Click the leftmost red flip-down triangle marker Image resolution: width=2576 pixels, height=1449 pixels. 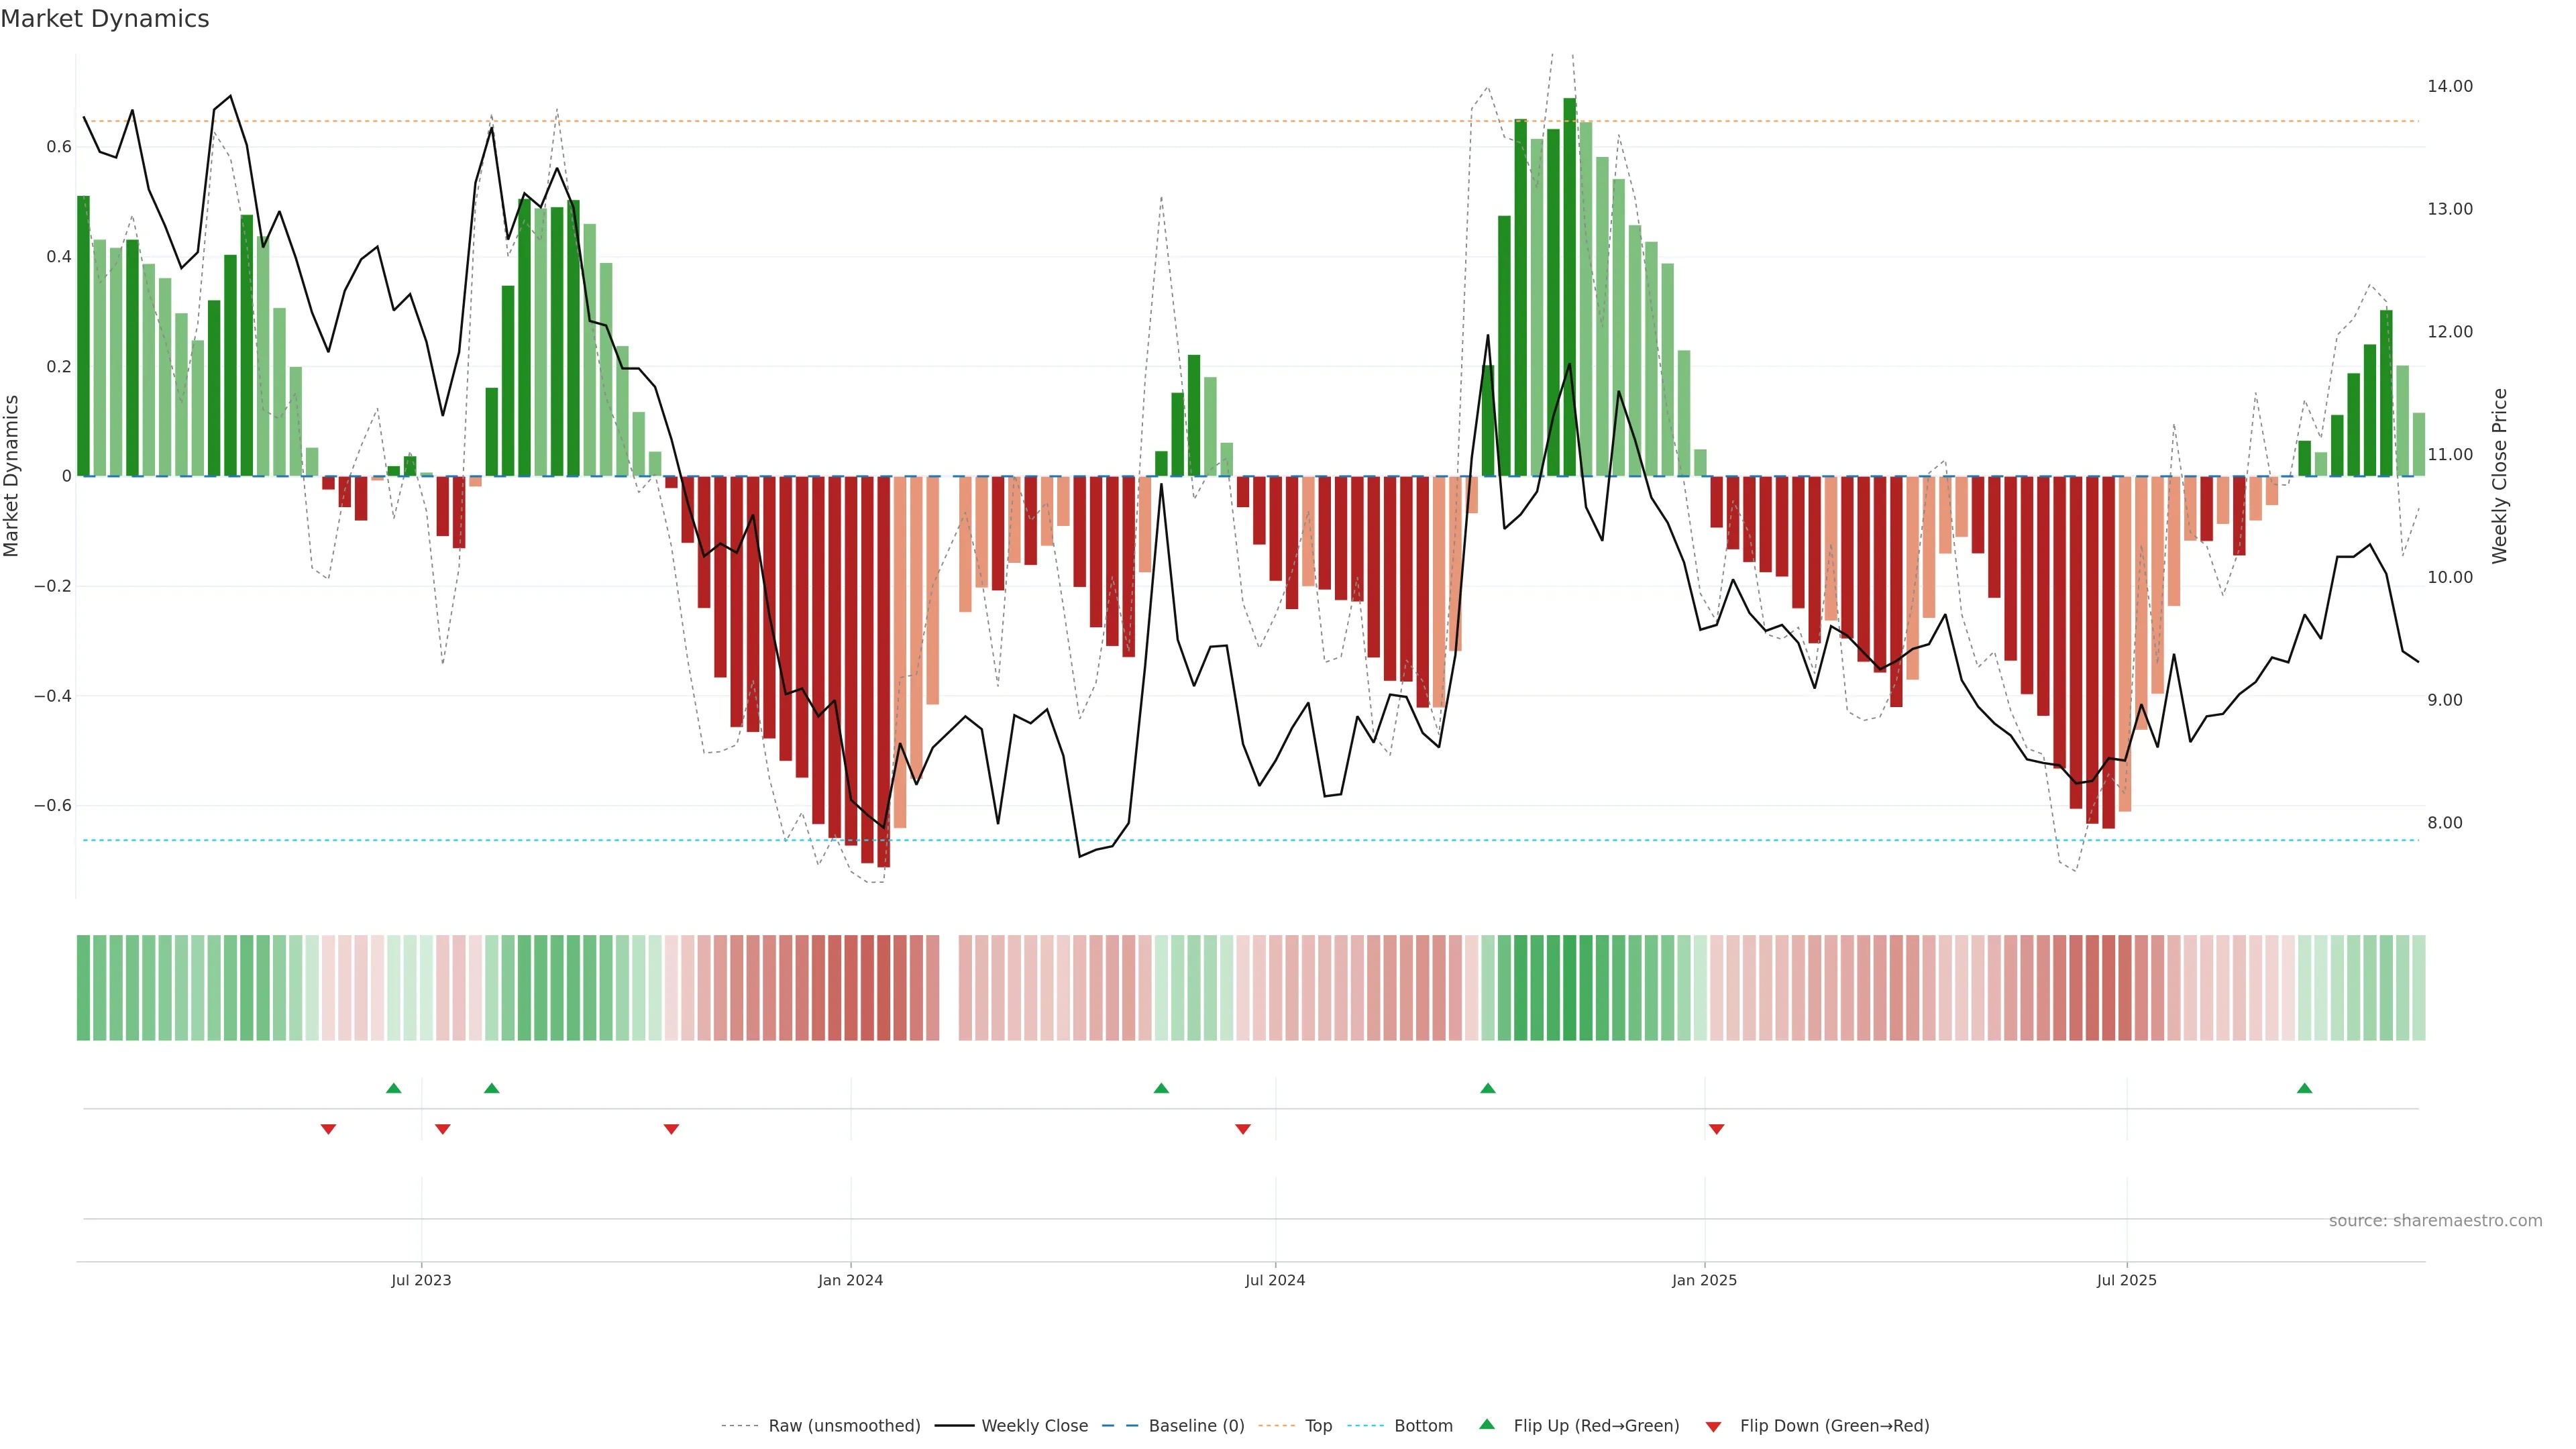click(328, 1129)
